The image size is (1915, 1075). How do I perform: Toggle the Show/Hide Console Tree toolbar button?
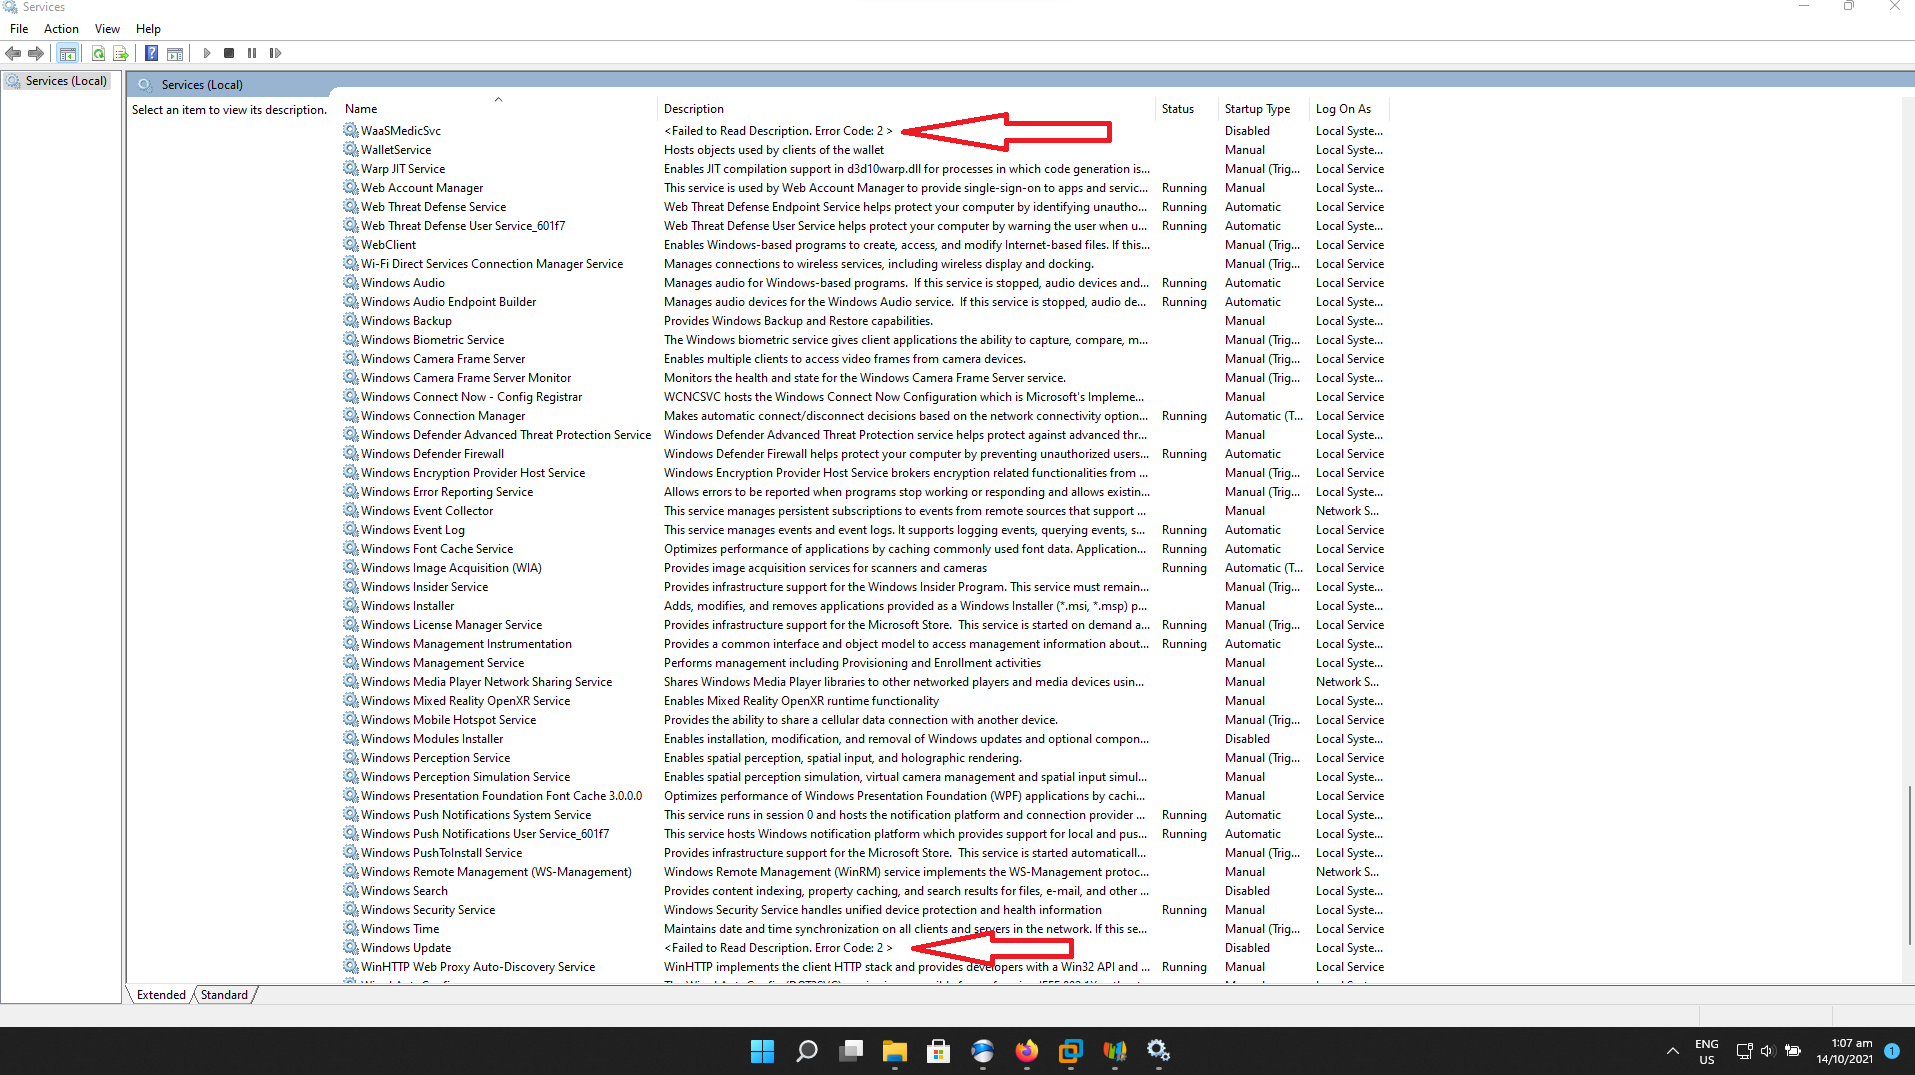[68, 53]
